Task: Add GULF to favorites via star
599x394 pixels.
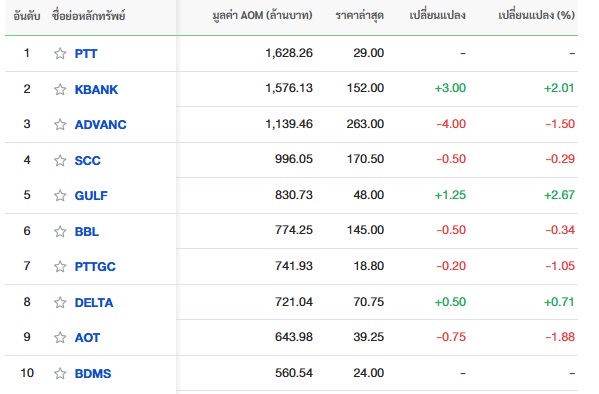Action: (60, 195)
